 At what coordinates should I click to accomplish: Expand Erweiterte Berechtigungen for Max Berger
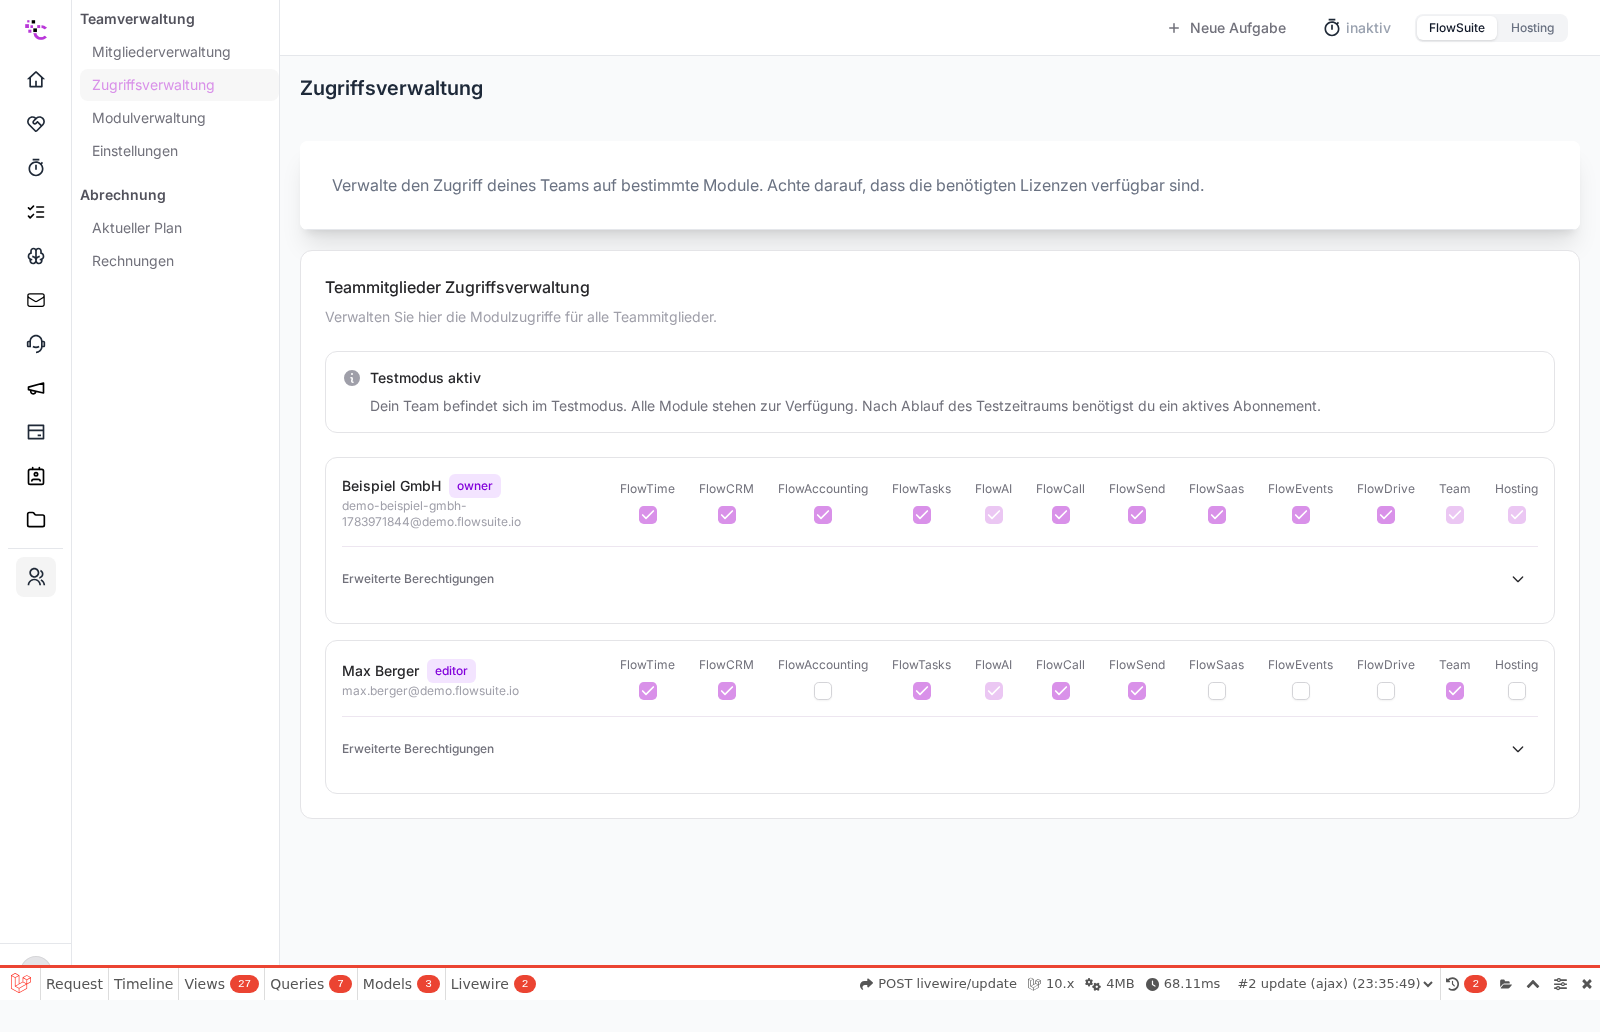[x=940, y=749]
